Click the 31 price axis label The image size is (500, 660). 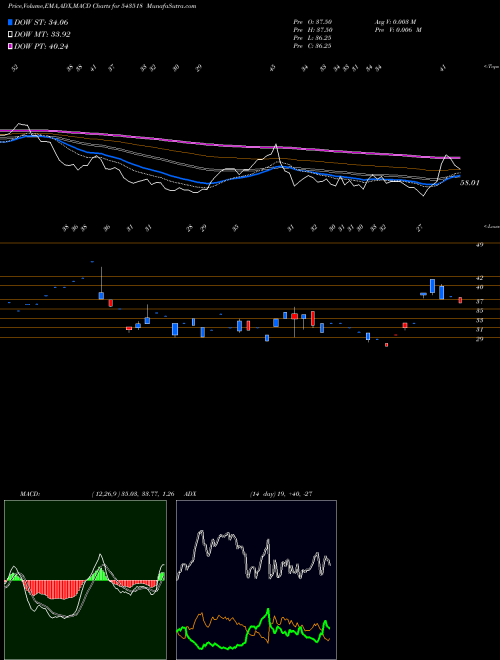click(479, 330)
